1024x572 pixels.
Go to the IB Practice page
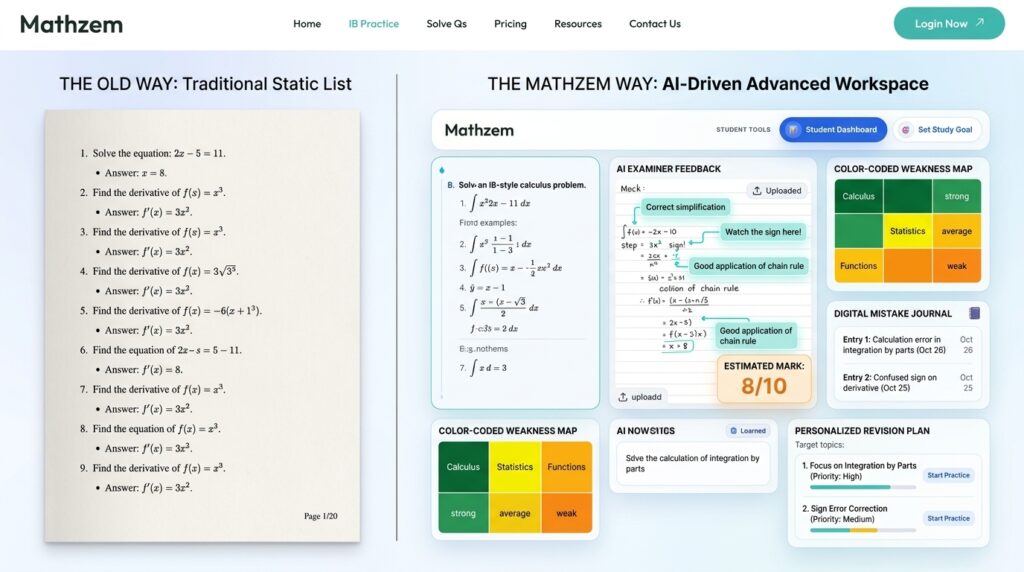(374, 24)
